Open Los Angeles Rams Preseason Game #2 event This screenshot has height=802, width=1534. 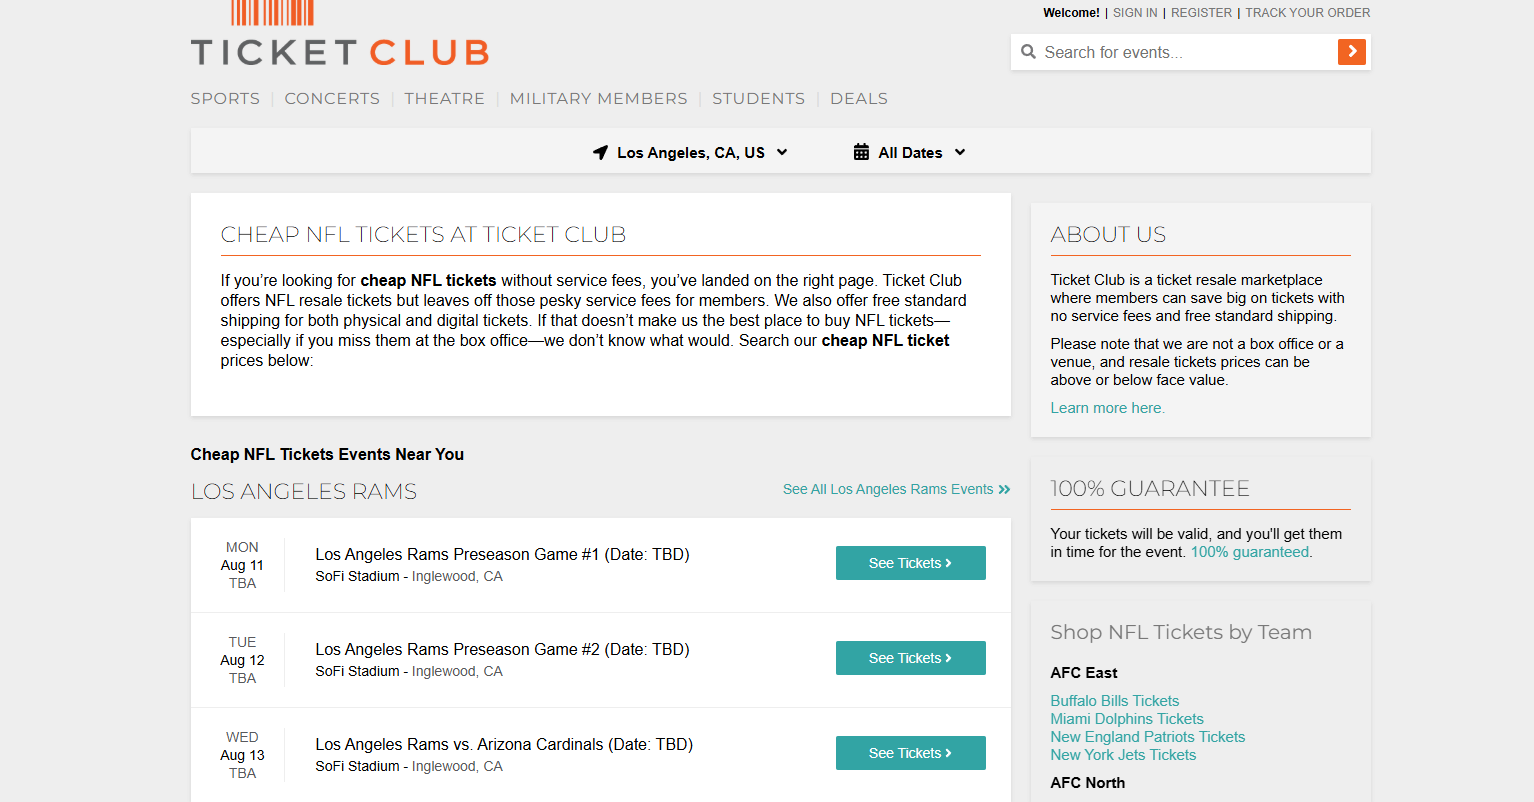pos(502,649)
